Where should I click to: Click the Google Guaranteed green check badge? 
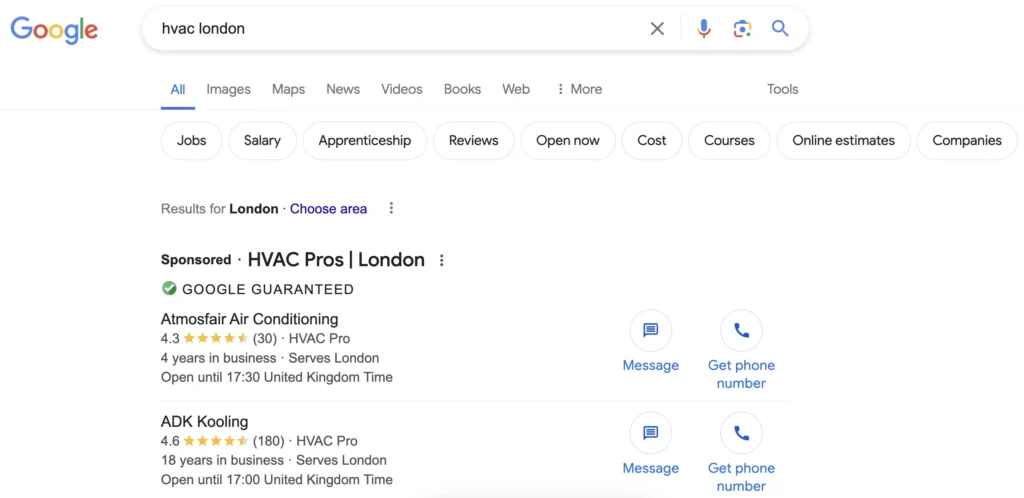(x=169, y=288)
